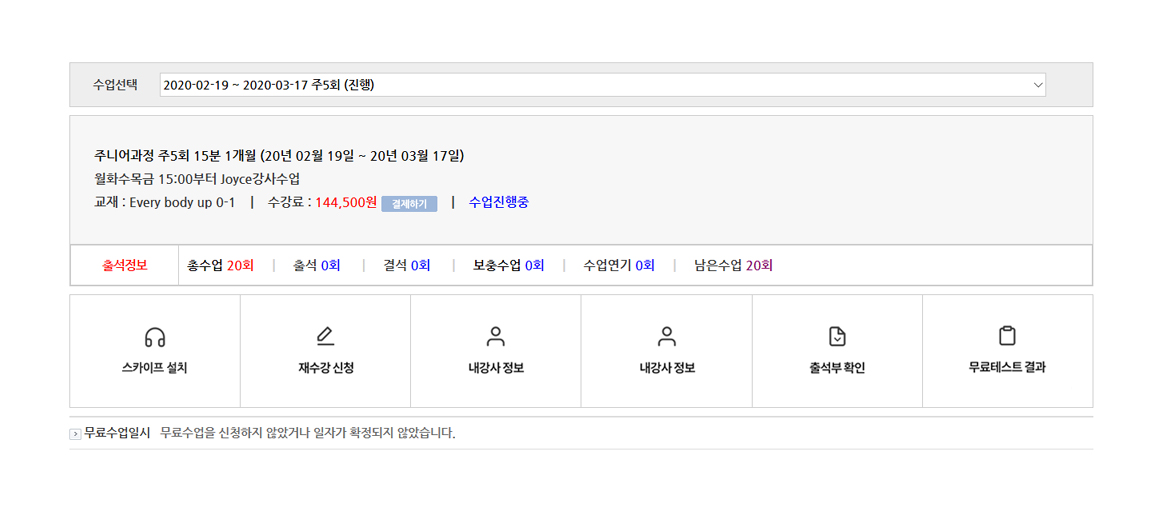
Task: Select the 출석정보 tab
Action: 125,266
